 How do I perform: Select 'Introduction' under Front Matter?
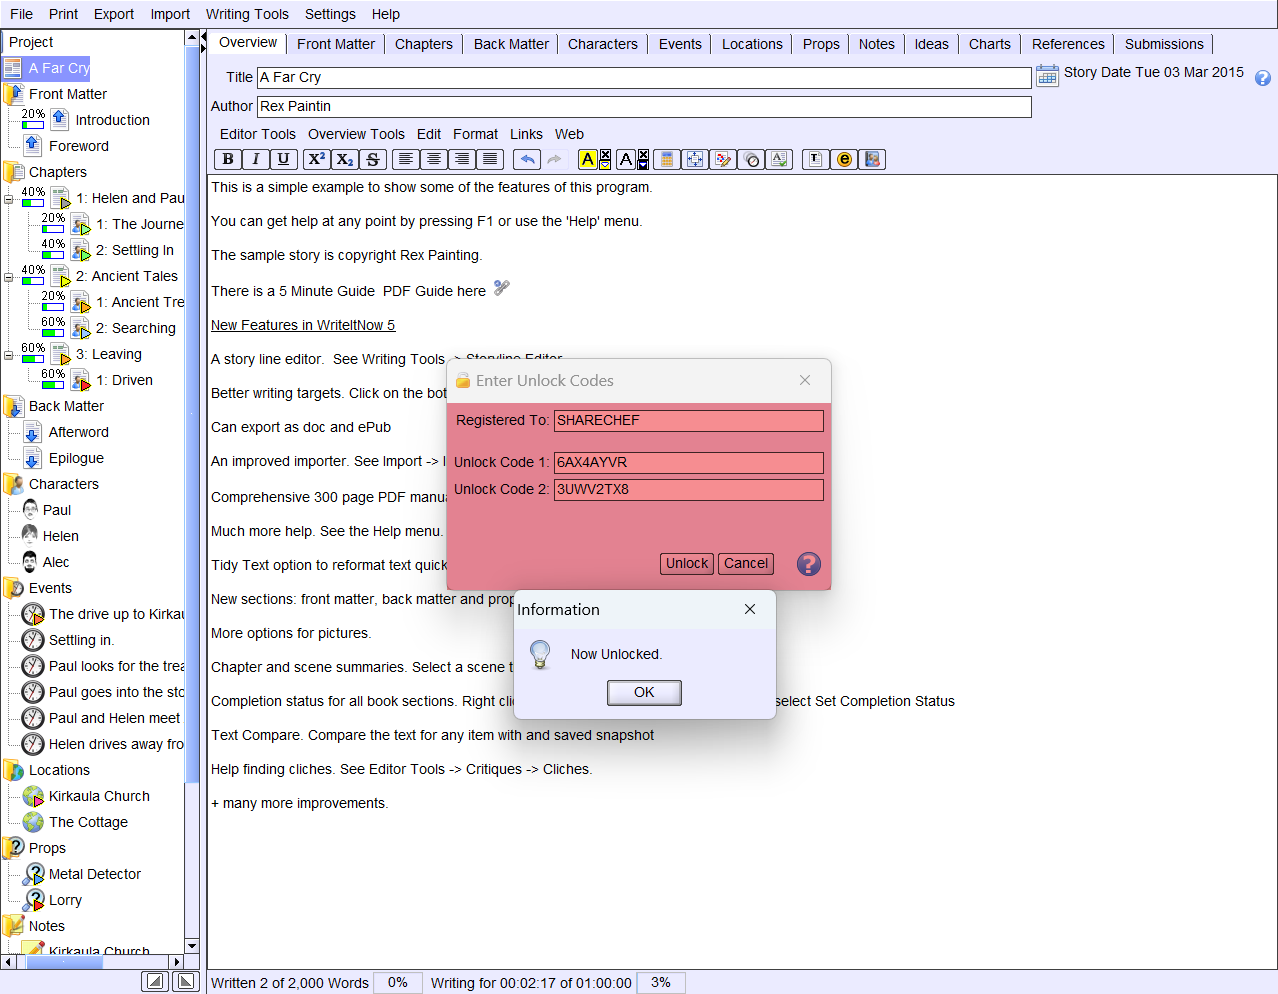(x=112, y=120)
